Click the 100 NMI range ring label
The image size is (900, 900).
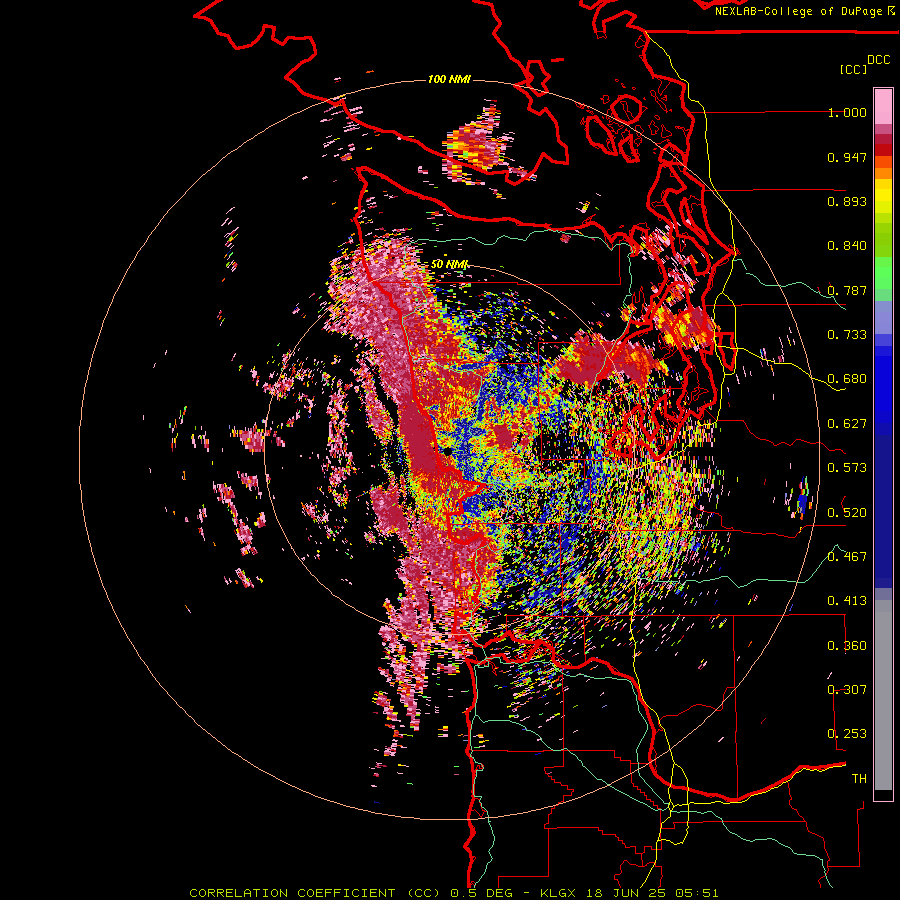(449, 79)
